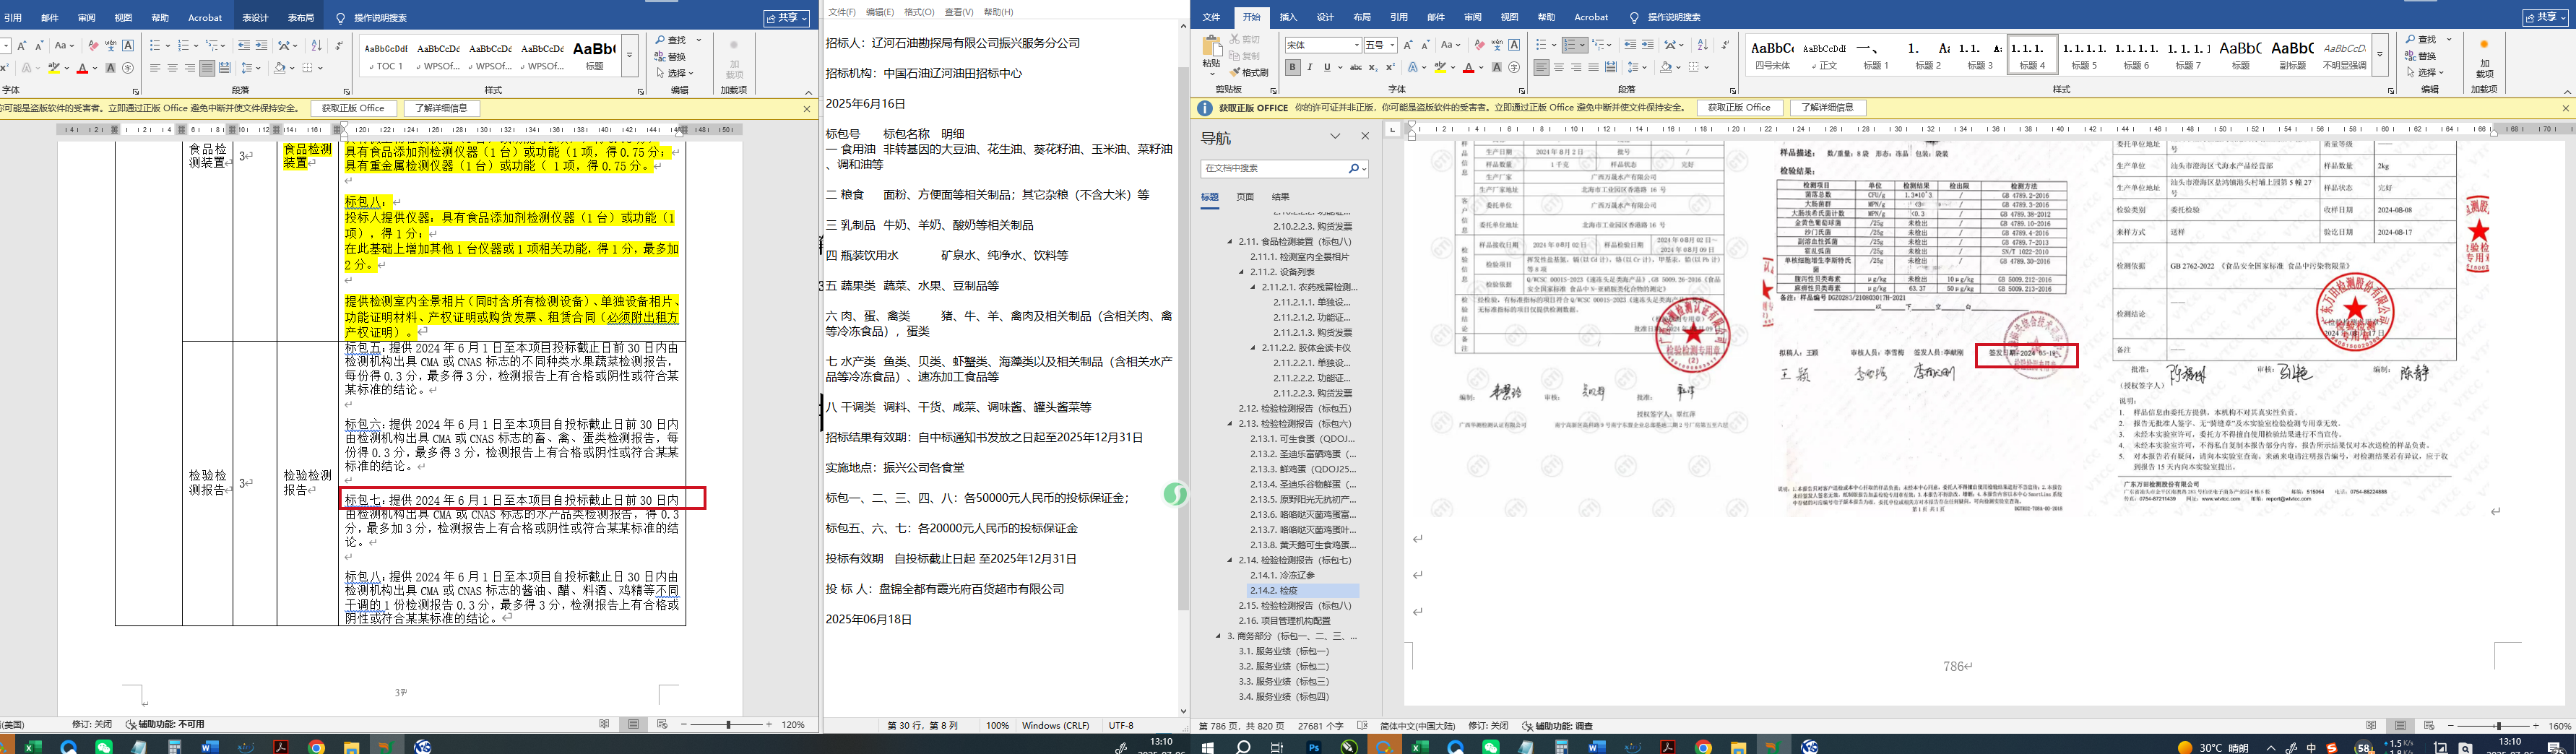Click clear formatting eraser in left Word

point(93,45)
